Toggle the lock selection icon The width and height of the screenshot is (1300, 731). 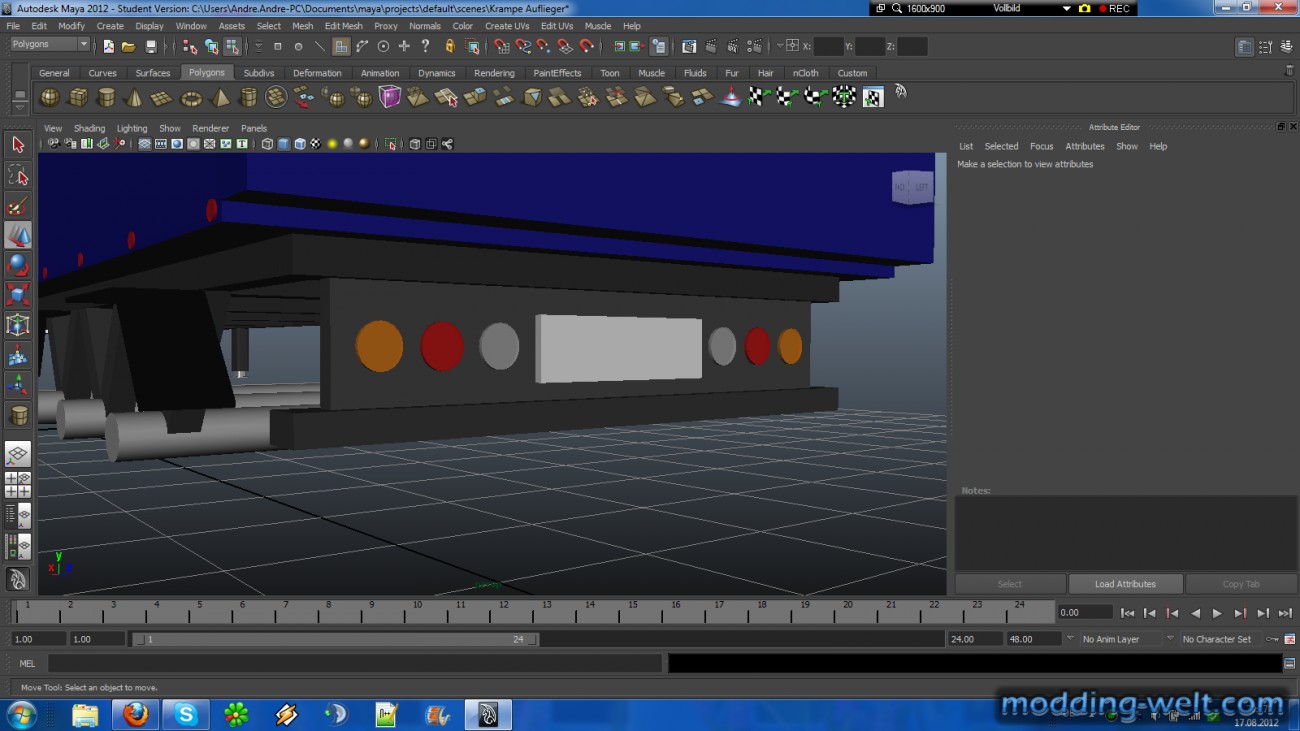(x=449, y=46)
